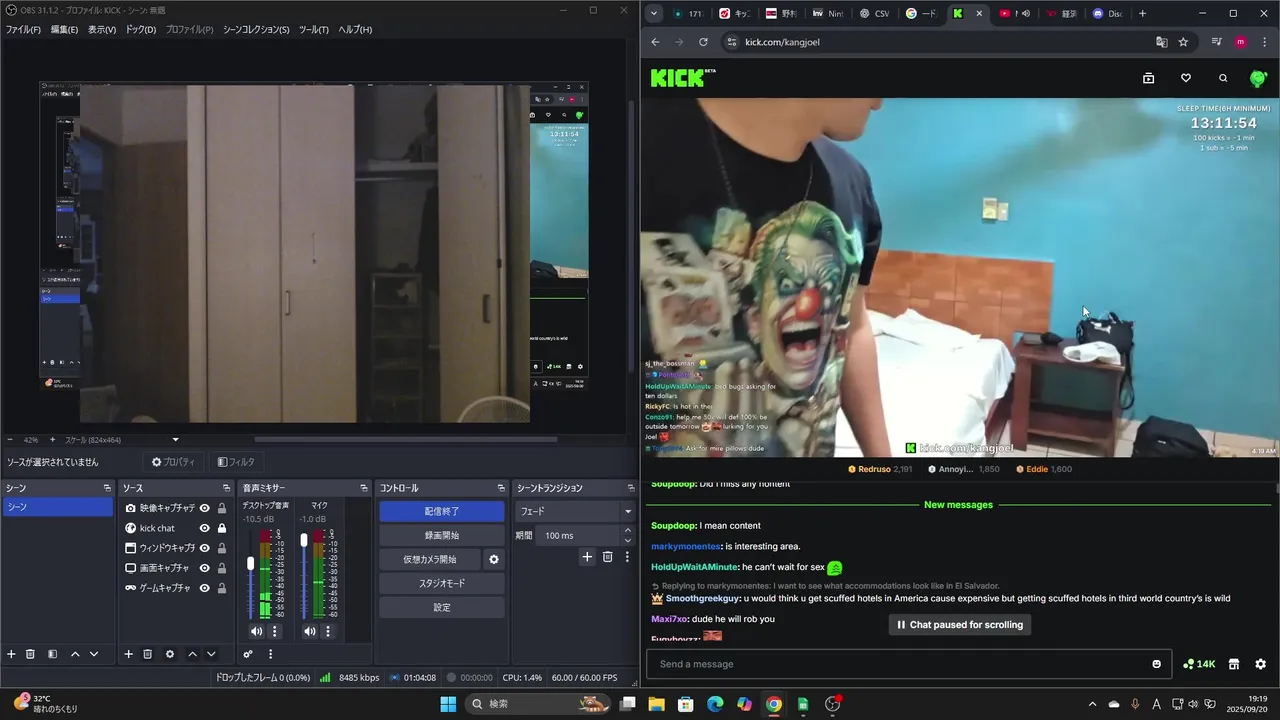Hide the ウィンドウキャプチャ source
Viewport: 1280px width, 720px height.
205,548
